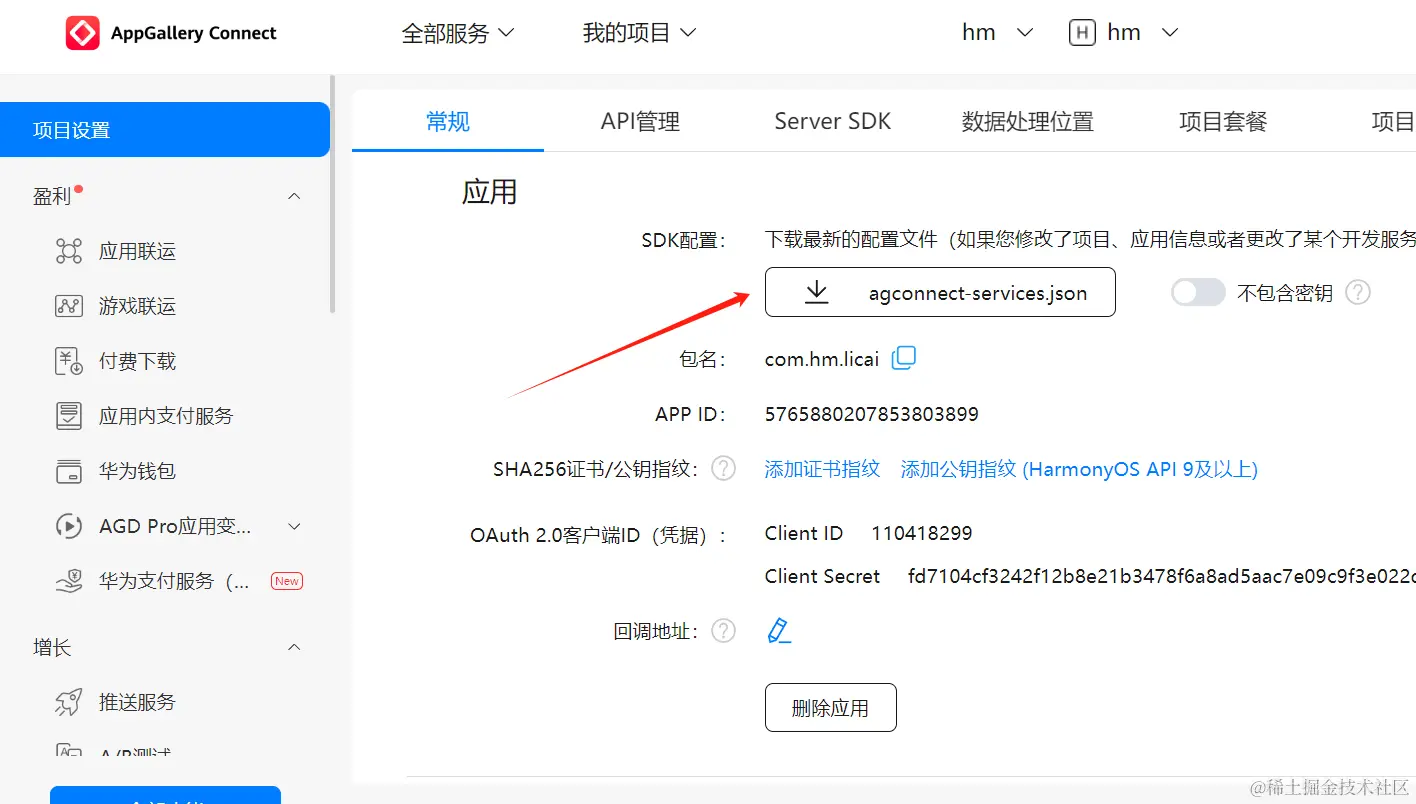Viewport: 1416px width, 804px height.
Task: Click the 应用内支付服务 sidebar icon
Action: [x=69, y=416]
